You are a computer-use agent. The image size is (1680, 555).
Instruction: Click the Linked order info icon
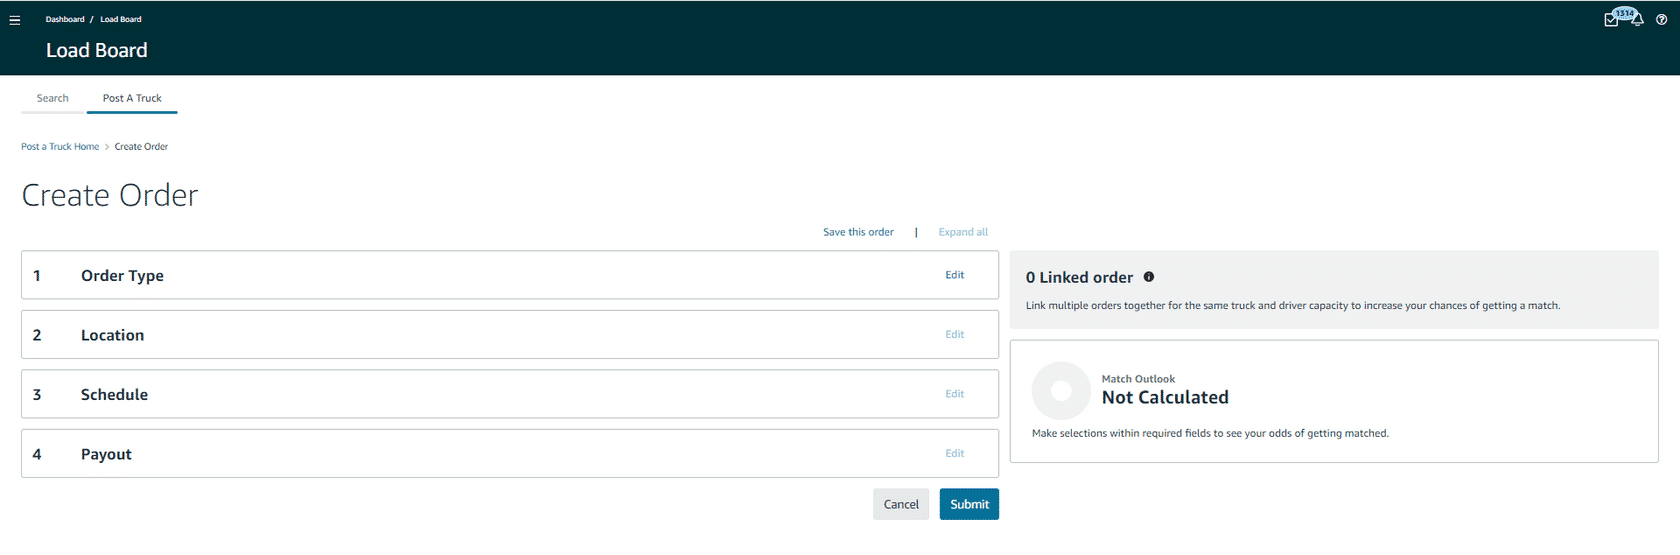click(1149, 277)
